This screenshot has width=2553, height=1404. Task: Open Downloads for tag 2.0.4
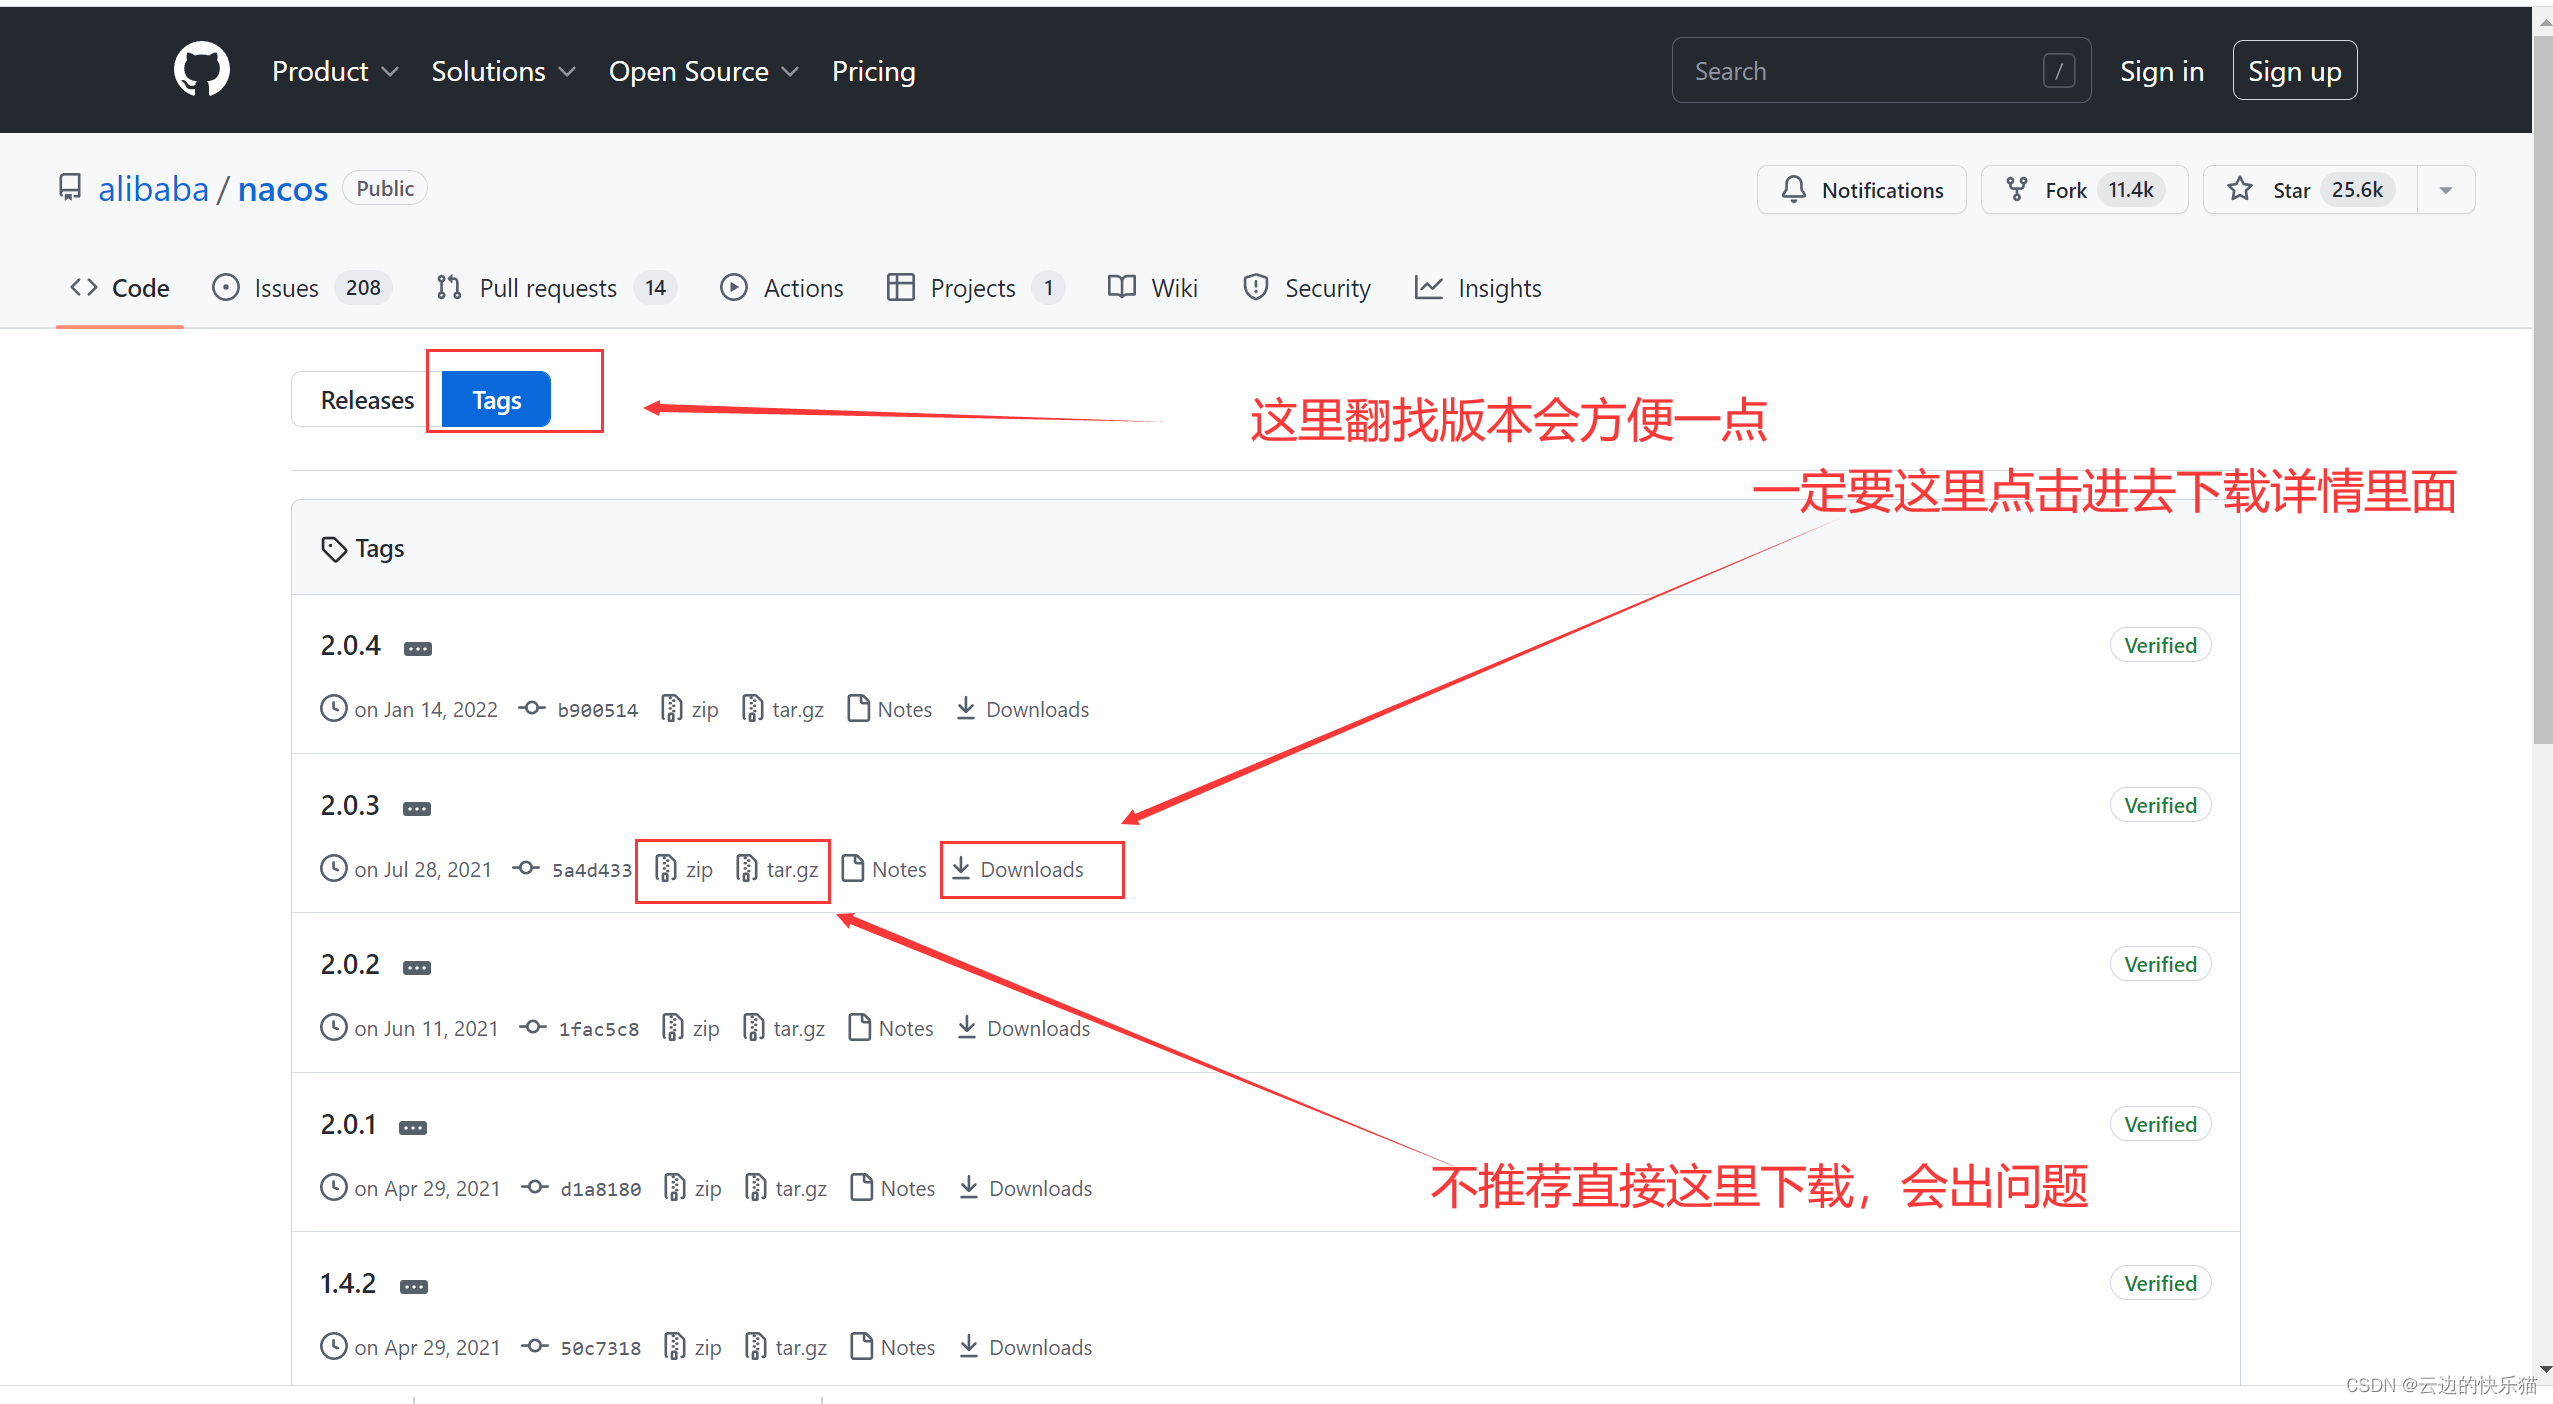(x=1022, y=709)
